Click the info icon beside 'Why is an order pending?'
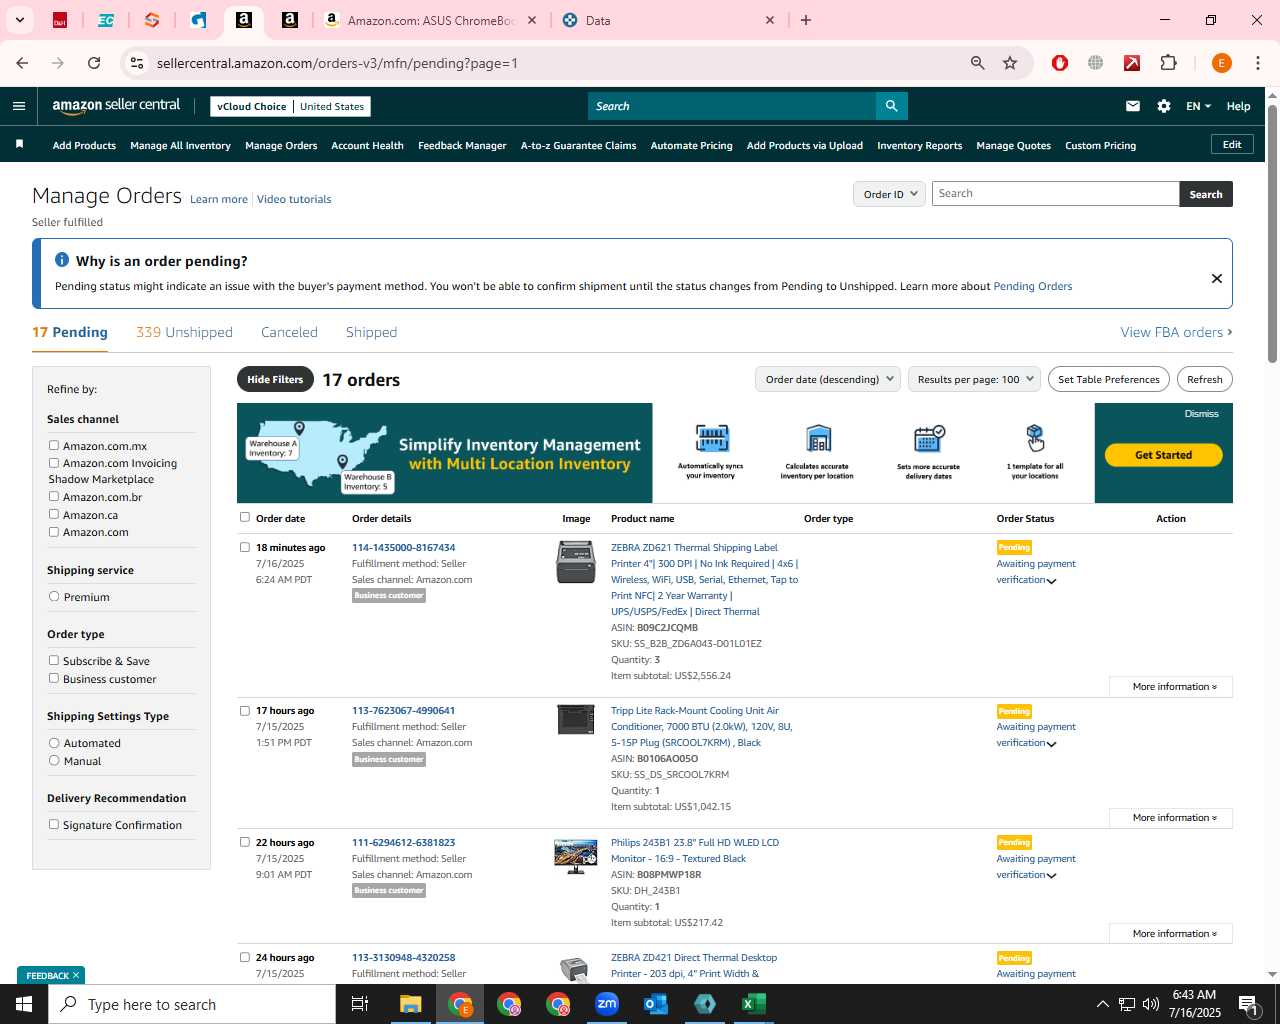 [x=62, y=260]
